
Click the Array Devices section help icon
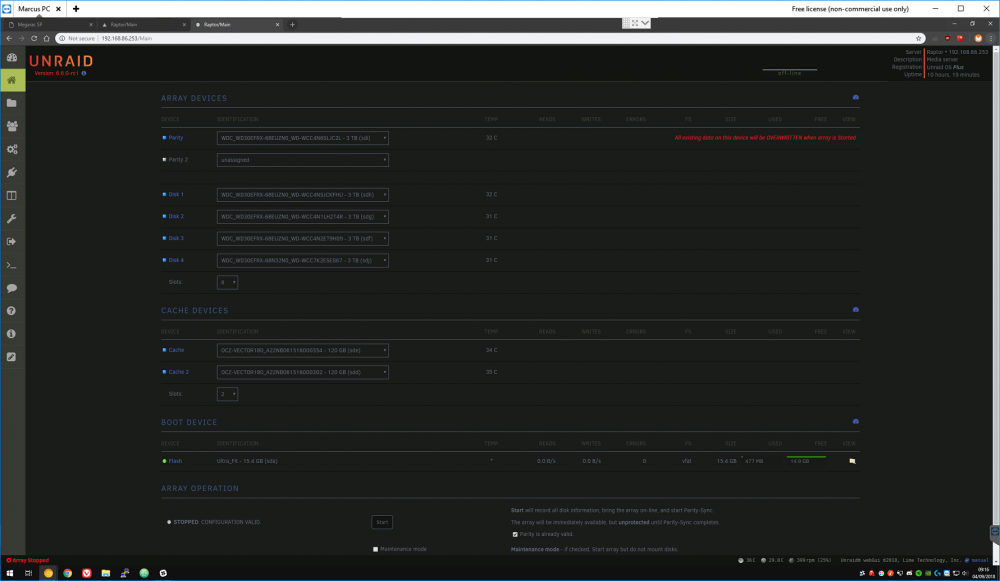856,98
